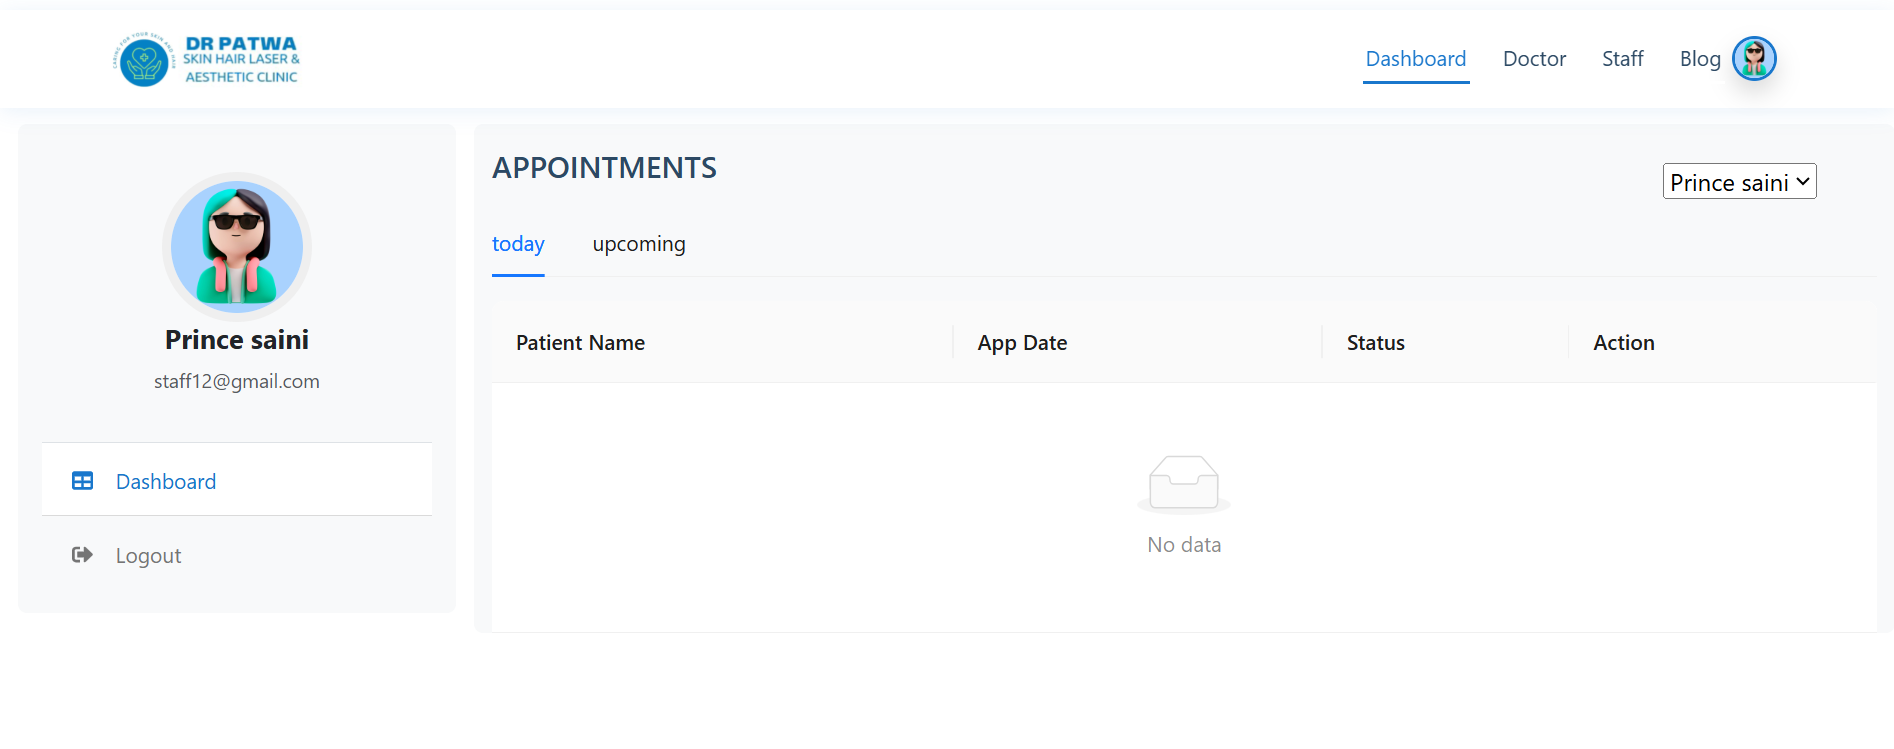
Task: Navigate to the Staff page
Action: (x=1622, y=59)
